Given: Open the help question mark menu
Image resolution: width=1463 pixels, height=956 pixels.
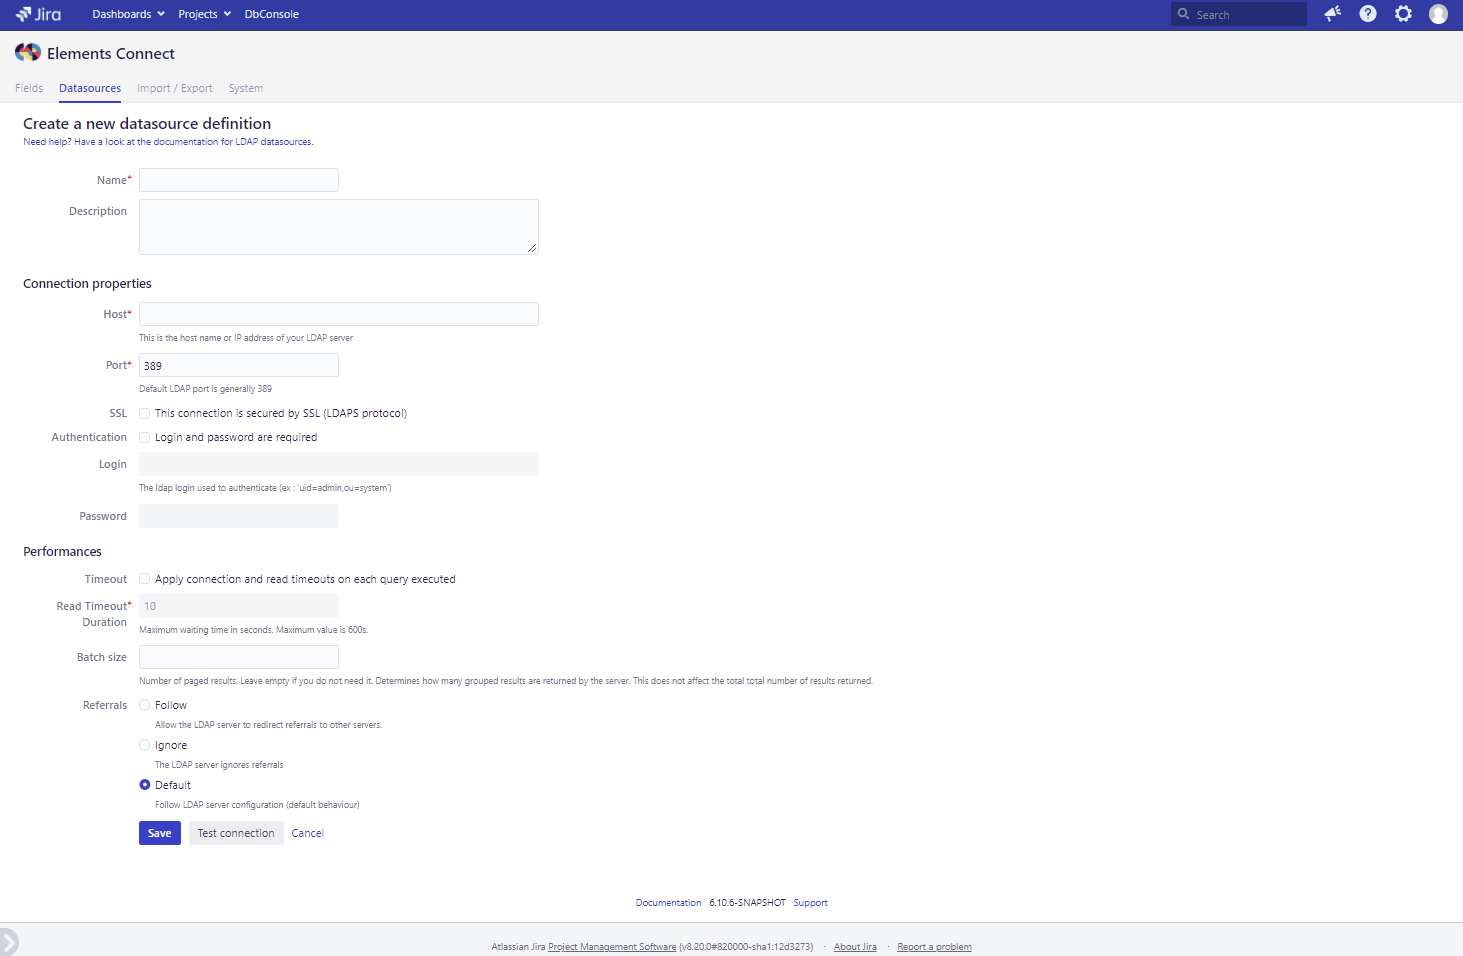Looking at the screenshot, I should point(1368,14).
